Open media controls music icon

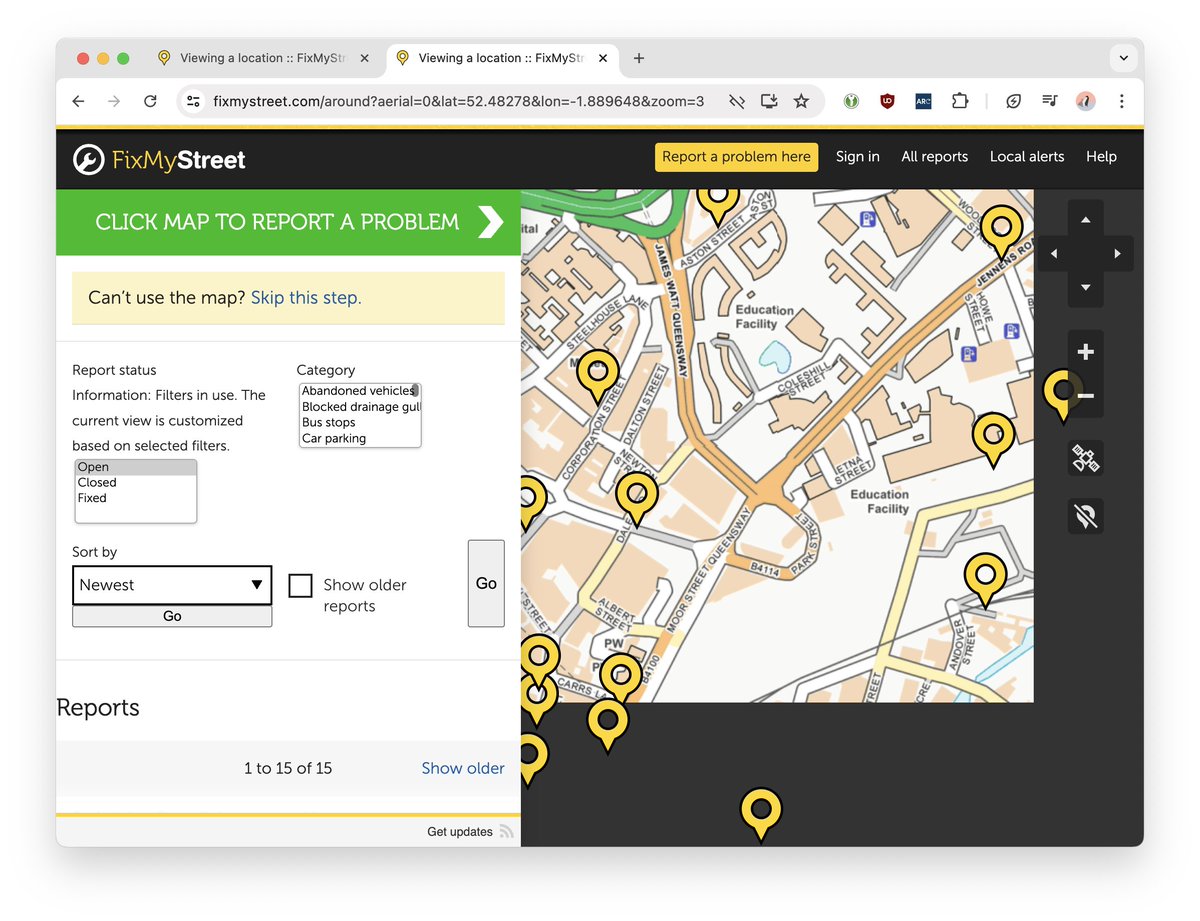tap(1049, 101)
